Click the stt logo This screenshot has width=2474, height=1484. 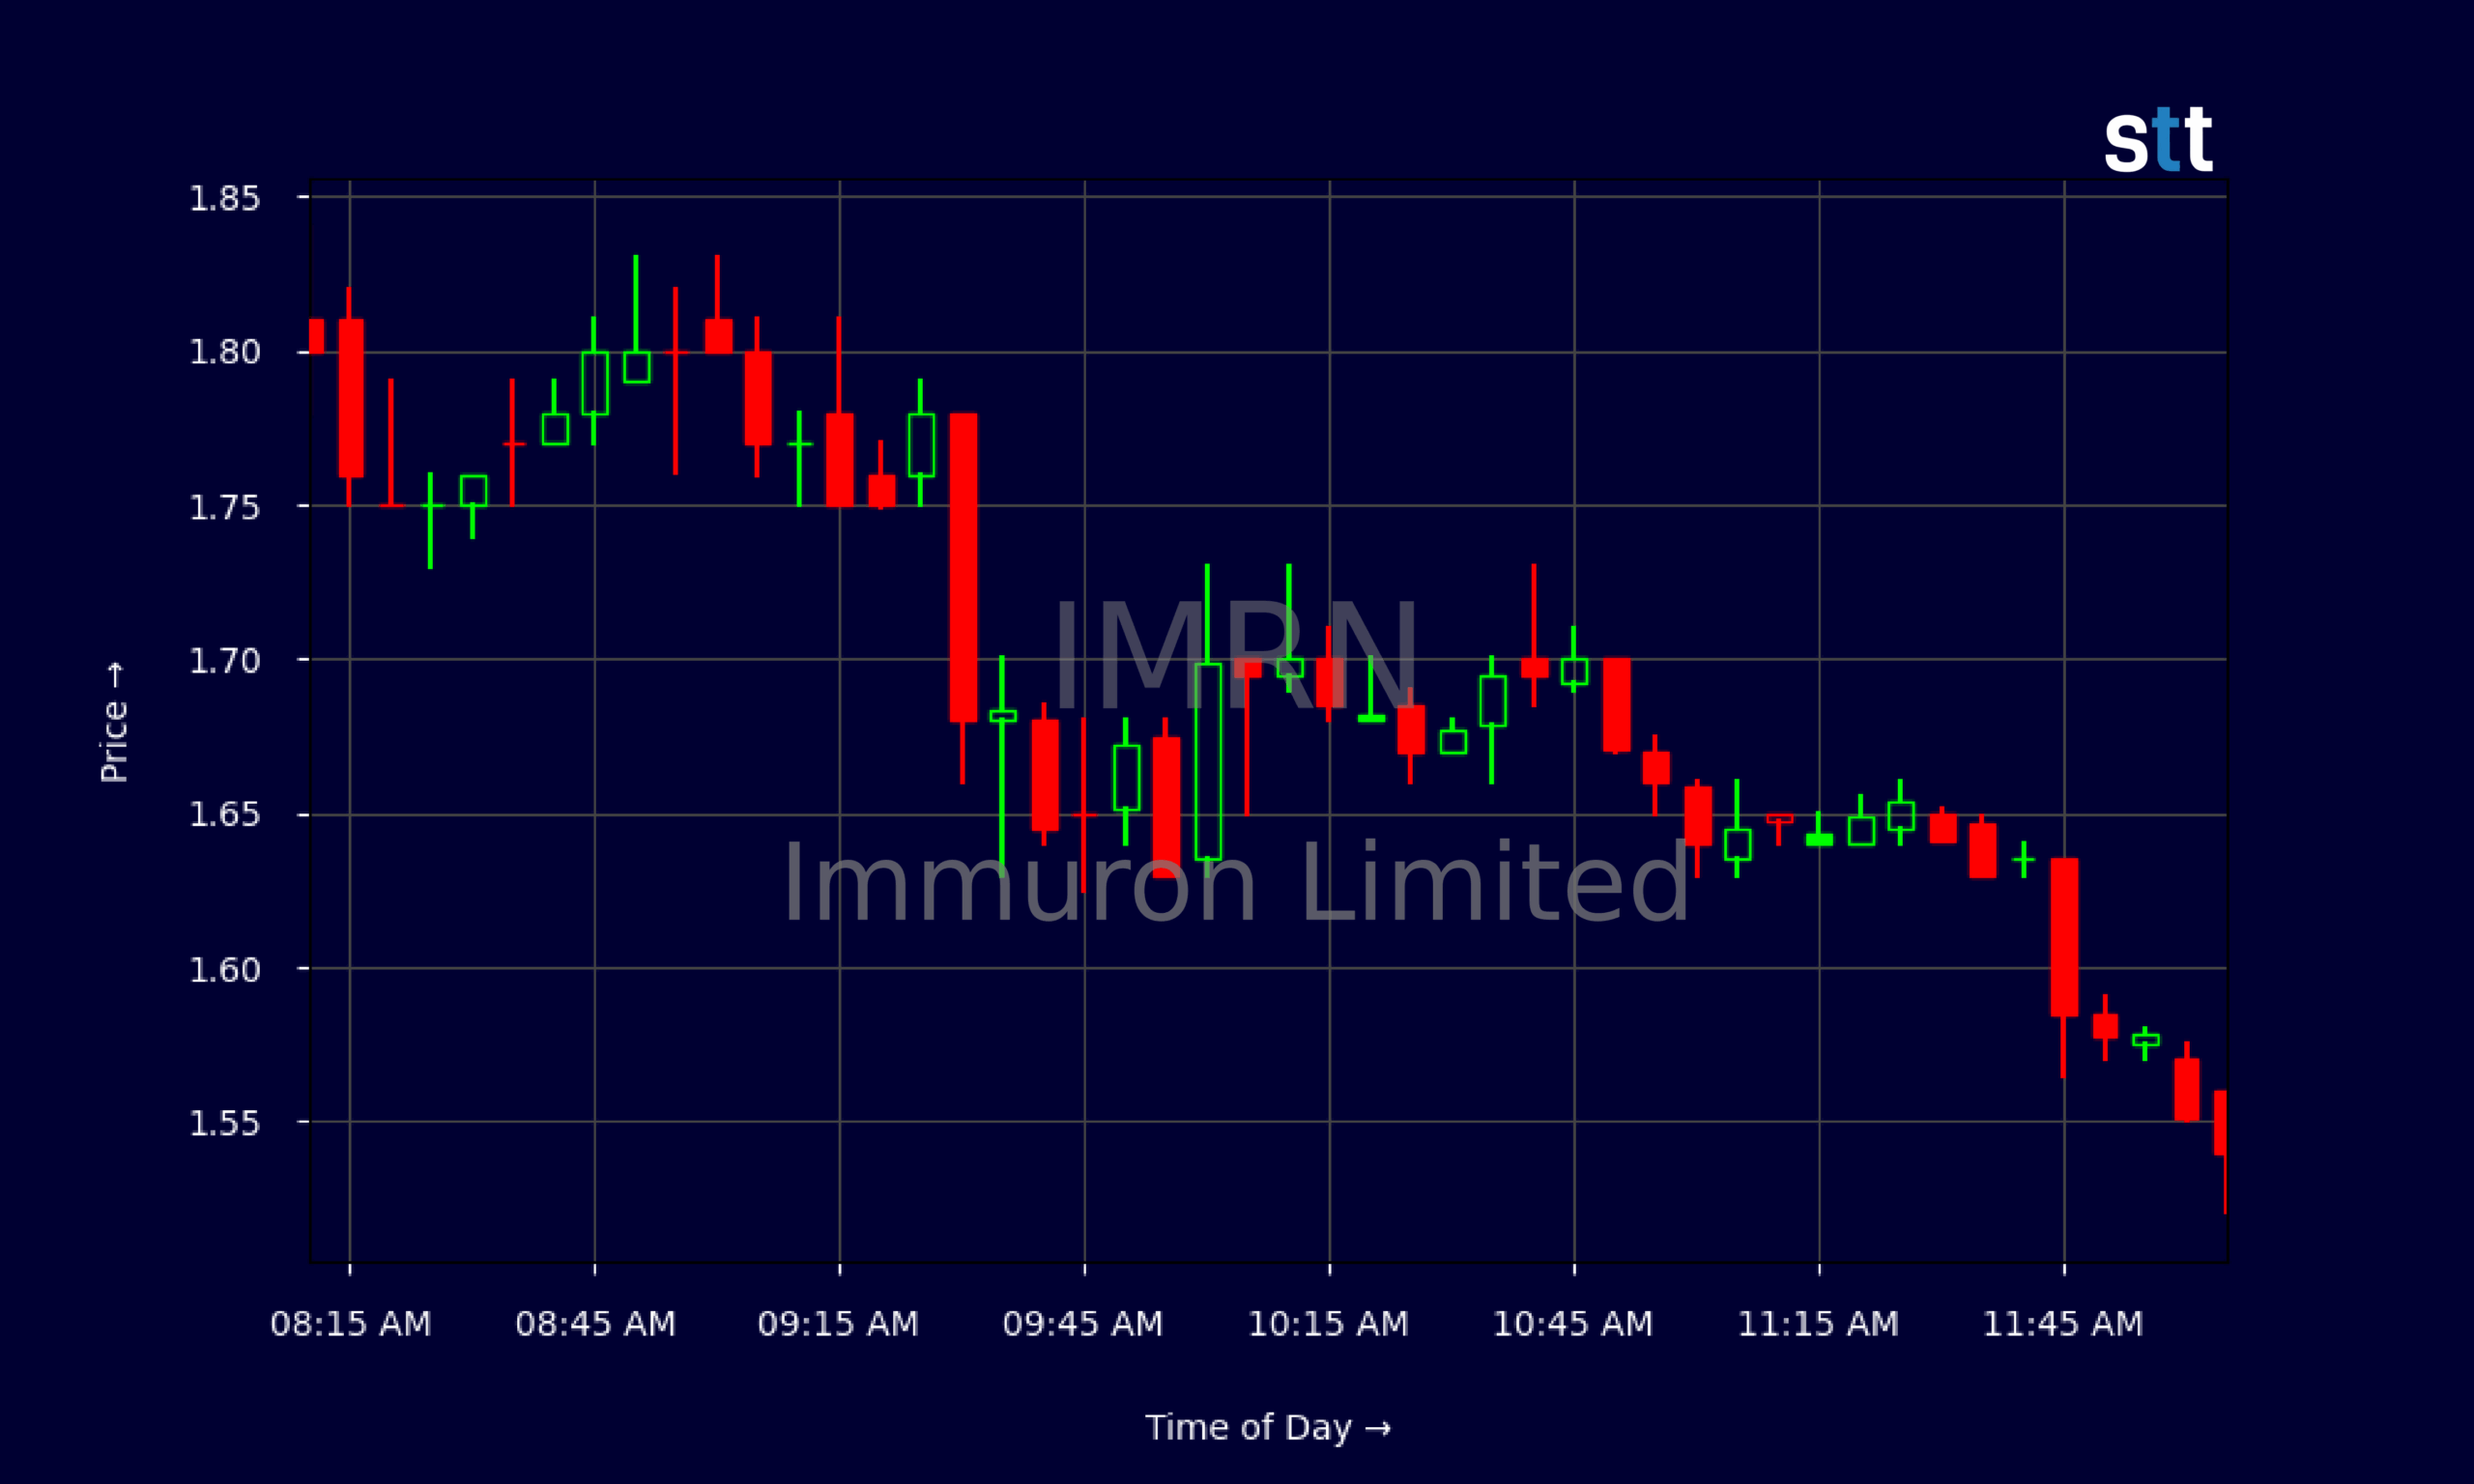click(2158, 140)
